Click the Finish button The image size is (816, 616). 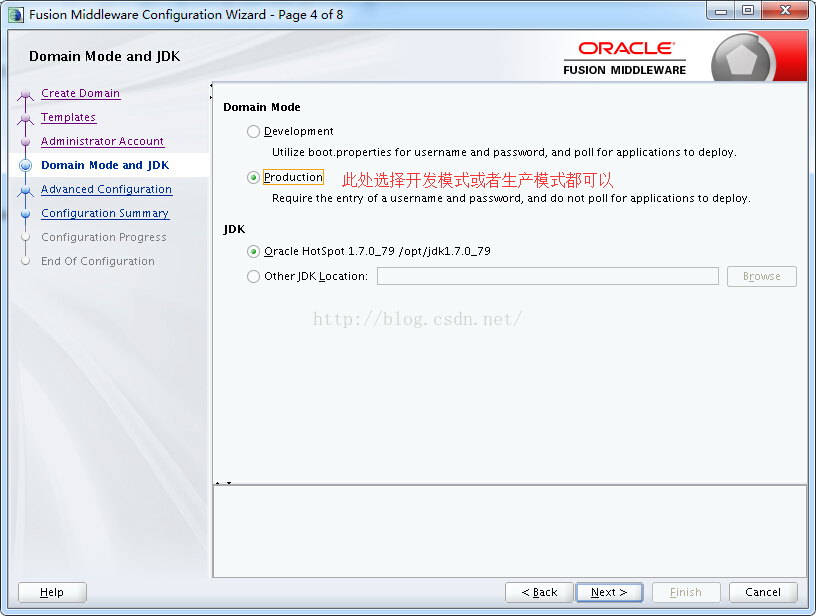(686, 592)
